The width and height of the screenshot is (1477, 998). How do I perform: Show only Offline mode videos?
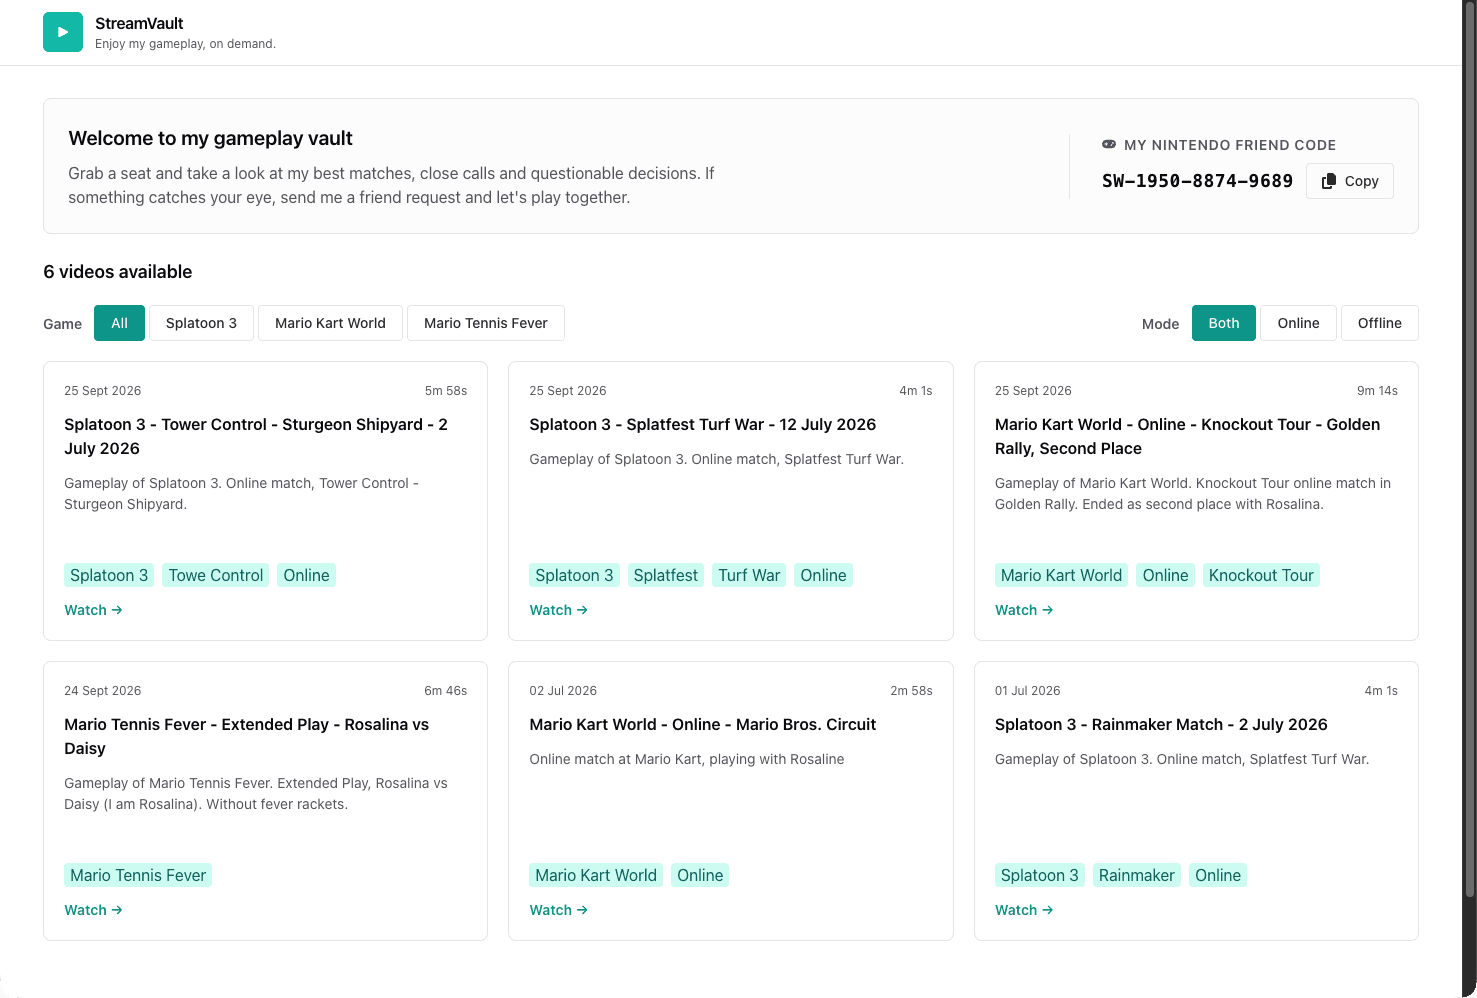[x=1380, y=323]
